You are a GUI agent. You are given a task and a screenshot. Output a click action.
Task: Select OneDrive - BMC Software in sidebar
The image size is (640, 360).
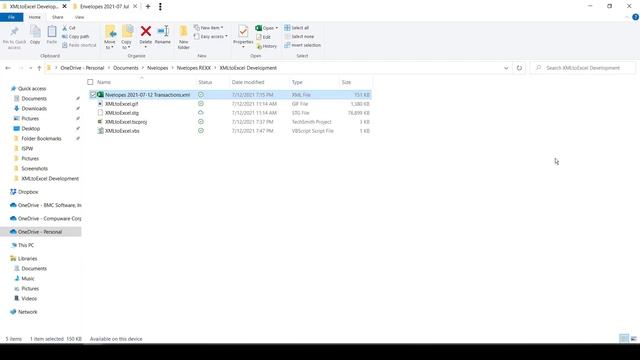tap(49, 205)
